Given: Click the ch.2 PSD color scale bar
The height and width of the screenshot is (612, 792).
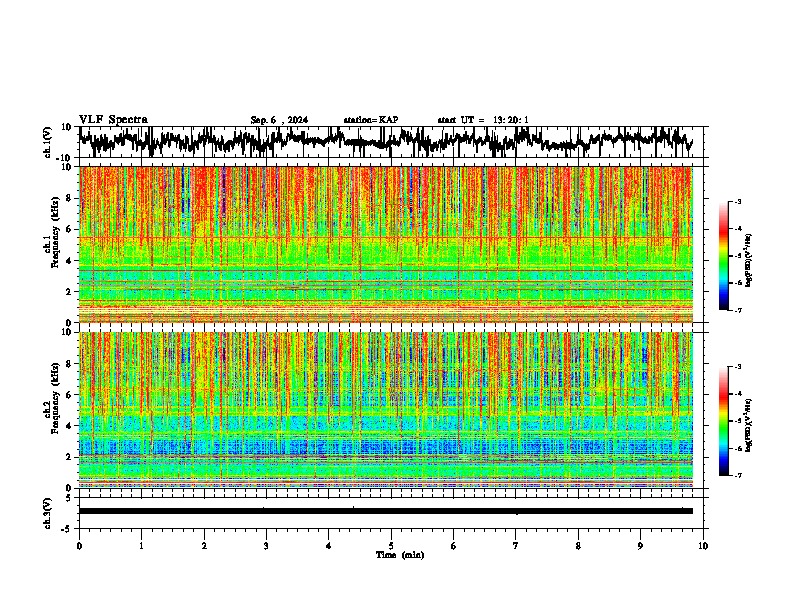Looking at the screenshot, I should [724, 421].
